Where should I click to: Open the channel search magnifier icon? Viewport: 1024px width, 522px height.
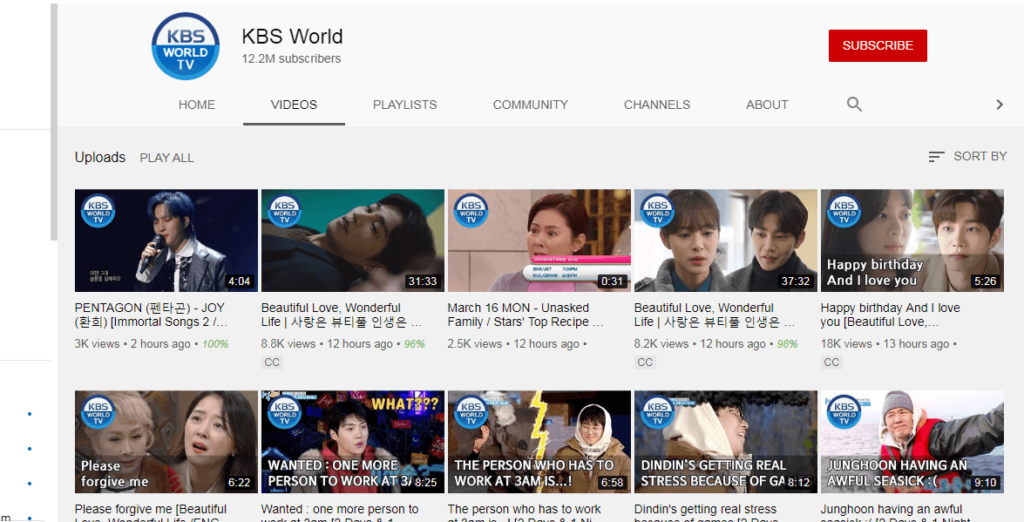coord(854,105)
